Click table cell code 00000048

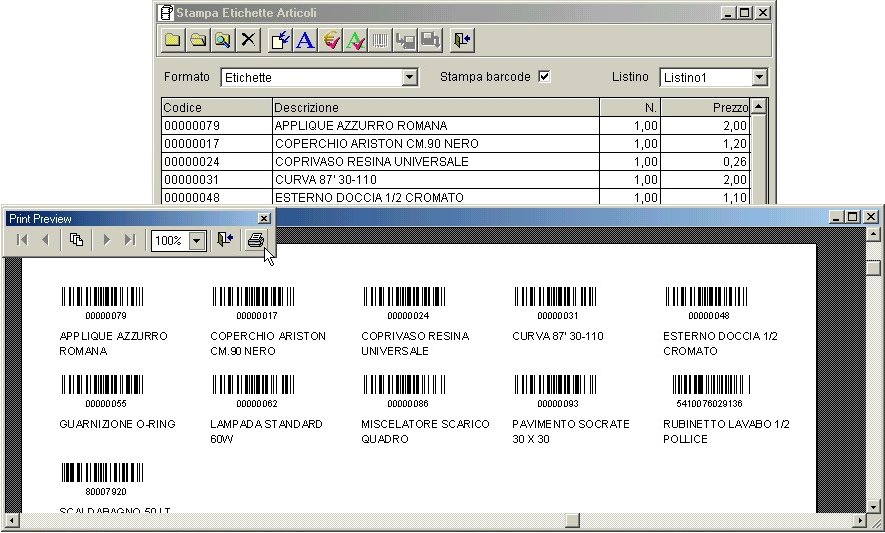[216, 197]
